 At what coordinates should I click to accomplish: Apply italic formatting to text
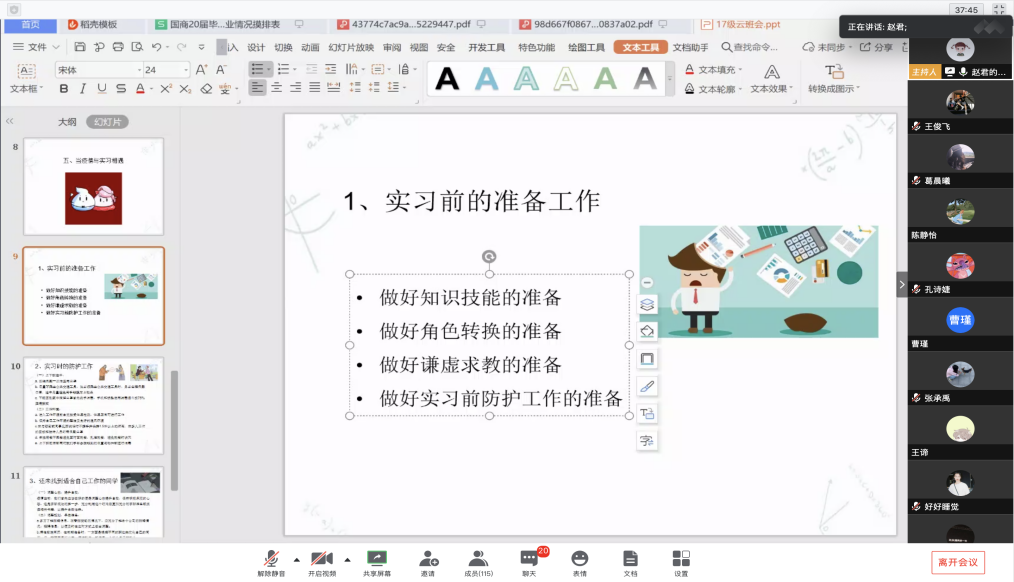(x=83, y=89)
